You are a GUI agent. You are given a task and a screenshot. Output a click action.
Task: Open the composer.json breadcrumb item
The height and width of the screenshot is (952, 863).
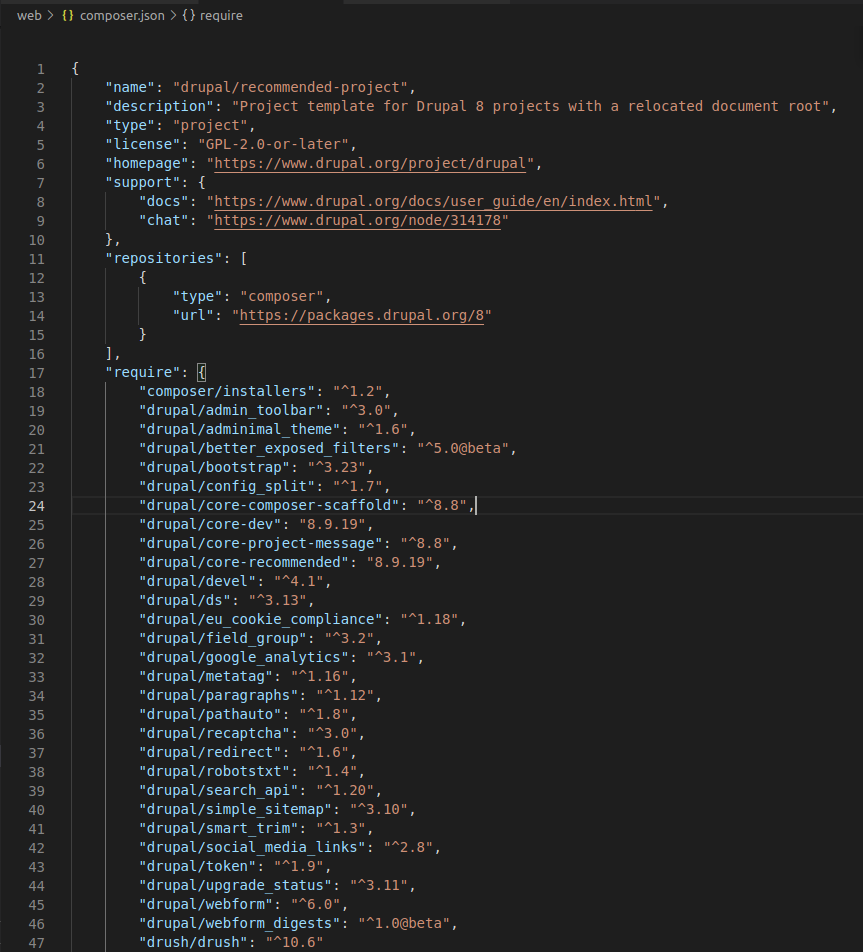click(x=122, y=15)
